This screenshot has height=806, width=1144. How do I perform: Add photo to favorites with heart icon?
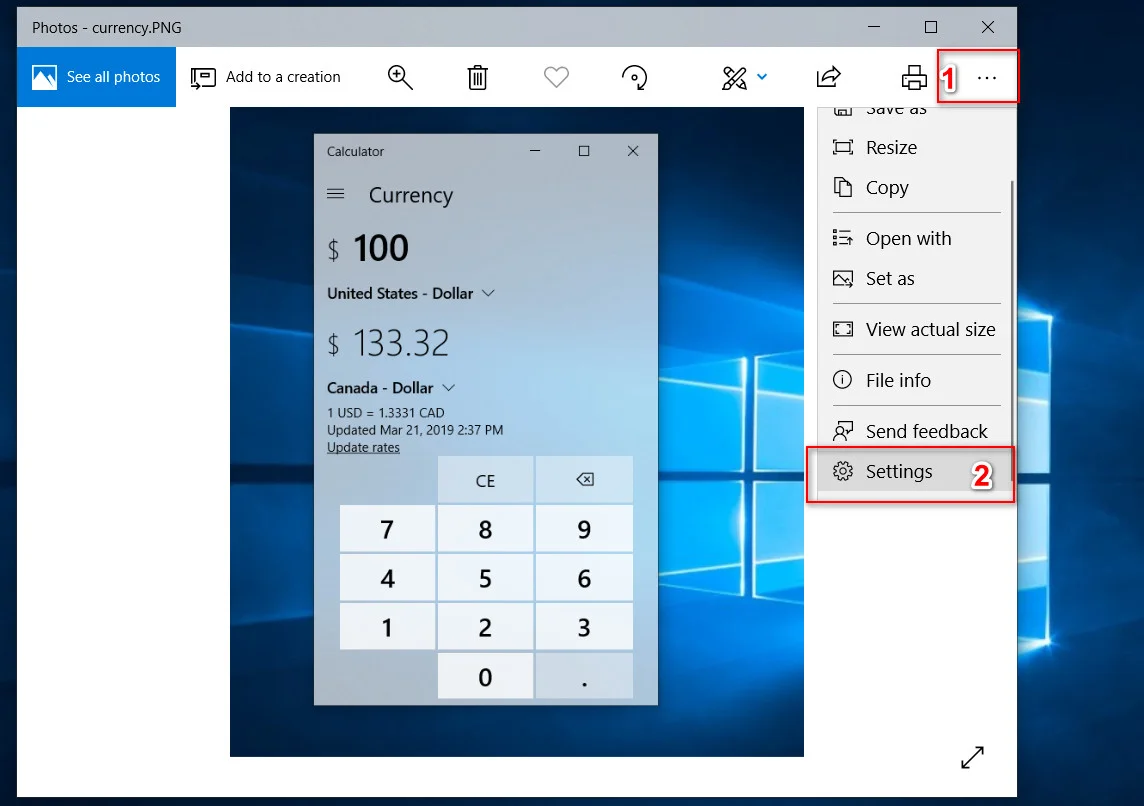(x=556, y=77)
